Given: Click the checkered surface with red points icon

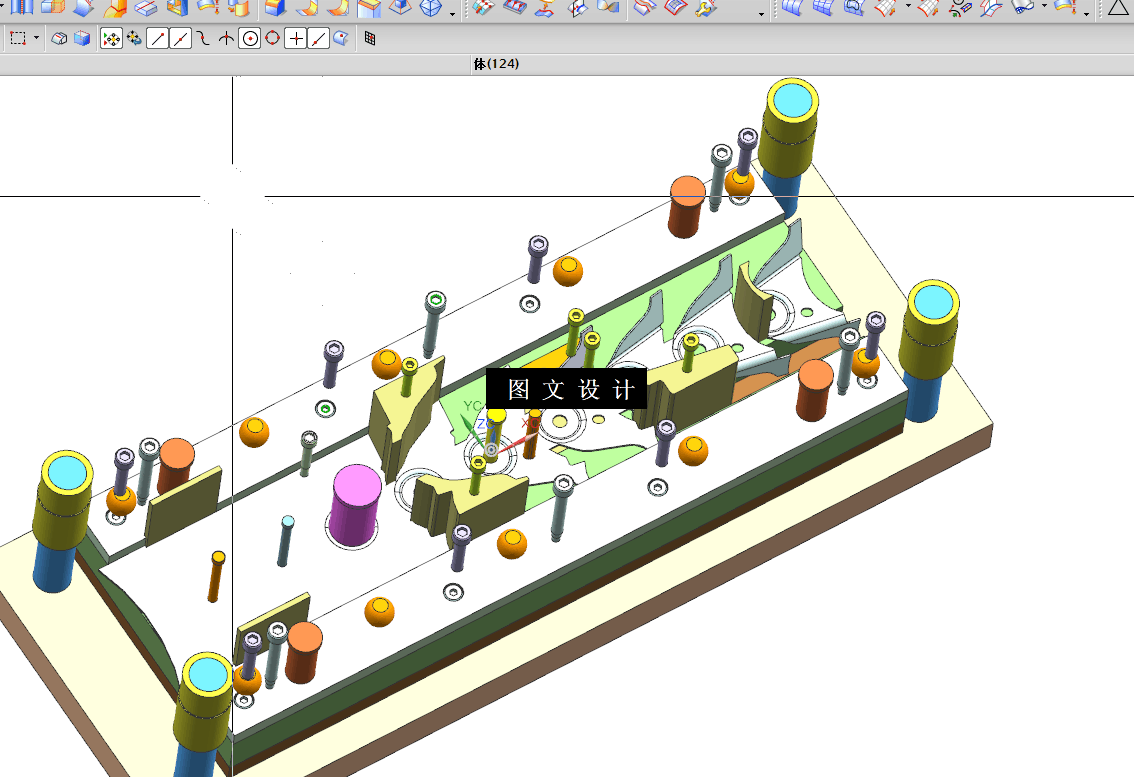Looking at the screenshot, I should pyautogui.click(x=483, y=8).
